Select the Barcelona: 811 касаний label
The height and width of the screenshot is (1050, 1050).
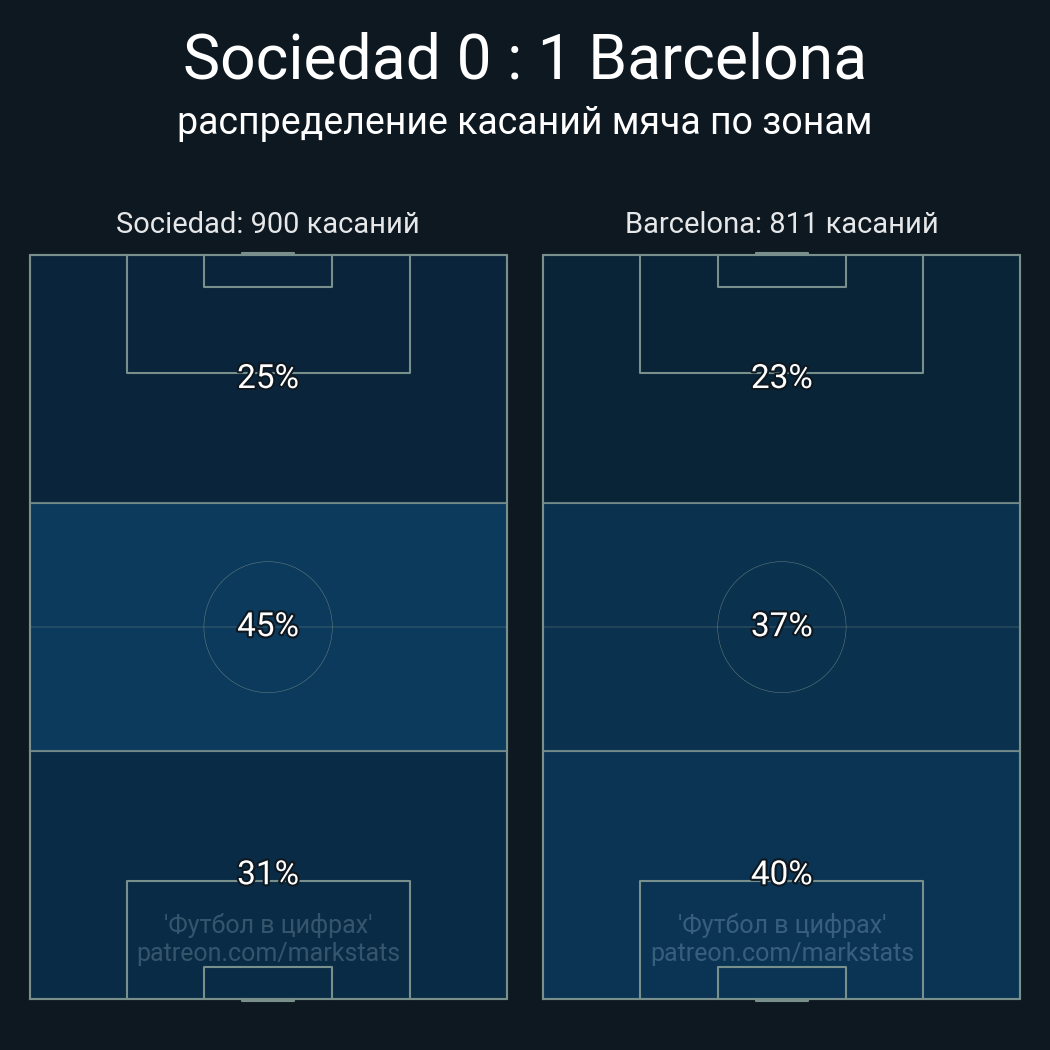click(x=781, y=223)
